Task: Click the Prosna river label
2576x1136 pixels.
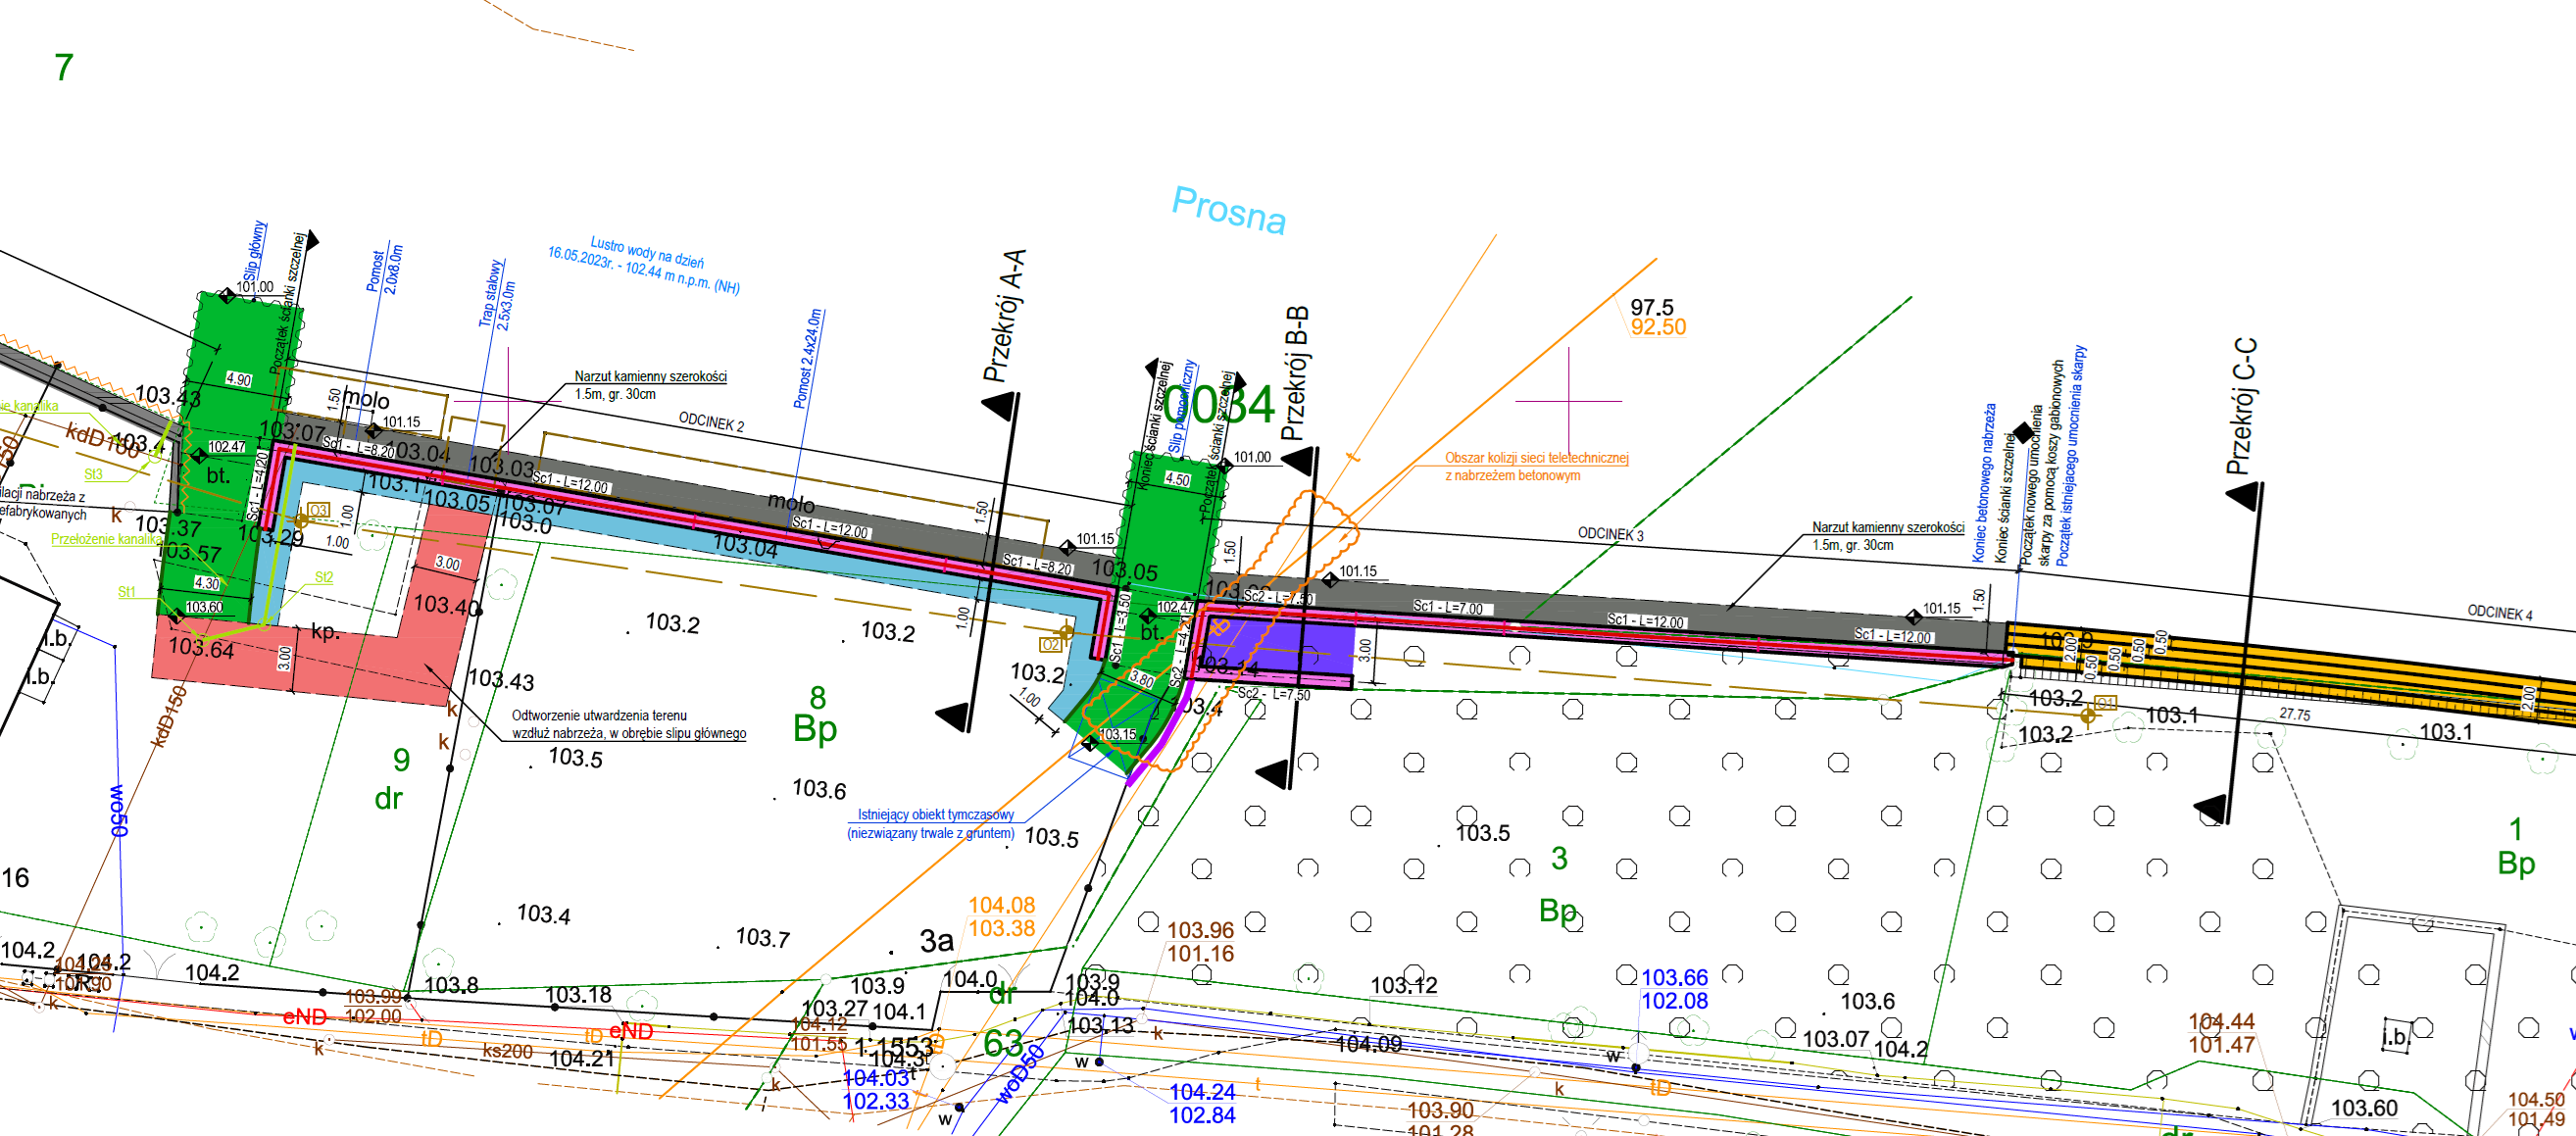Action: click(1228, 210)
